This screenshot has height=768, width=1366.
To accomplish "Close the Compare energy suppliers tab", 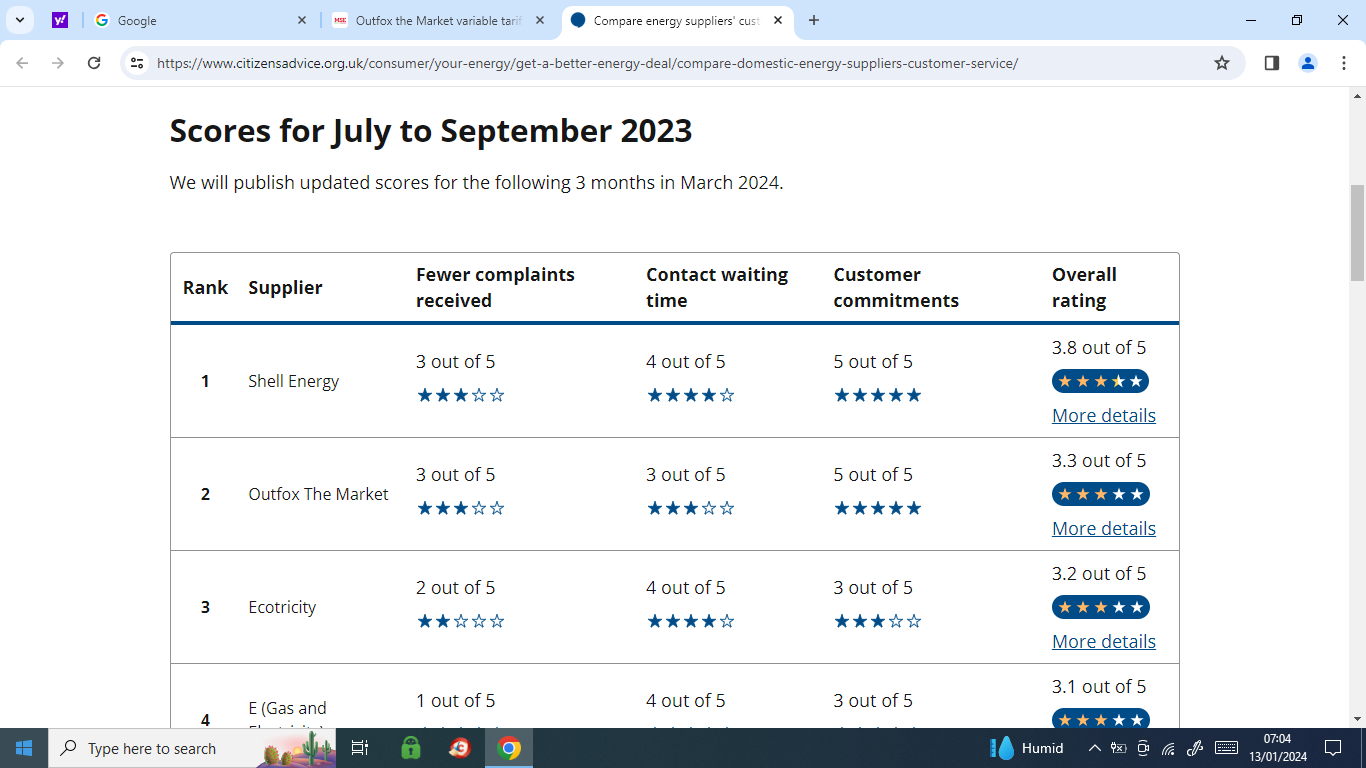I will click(778, 20).
